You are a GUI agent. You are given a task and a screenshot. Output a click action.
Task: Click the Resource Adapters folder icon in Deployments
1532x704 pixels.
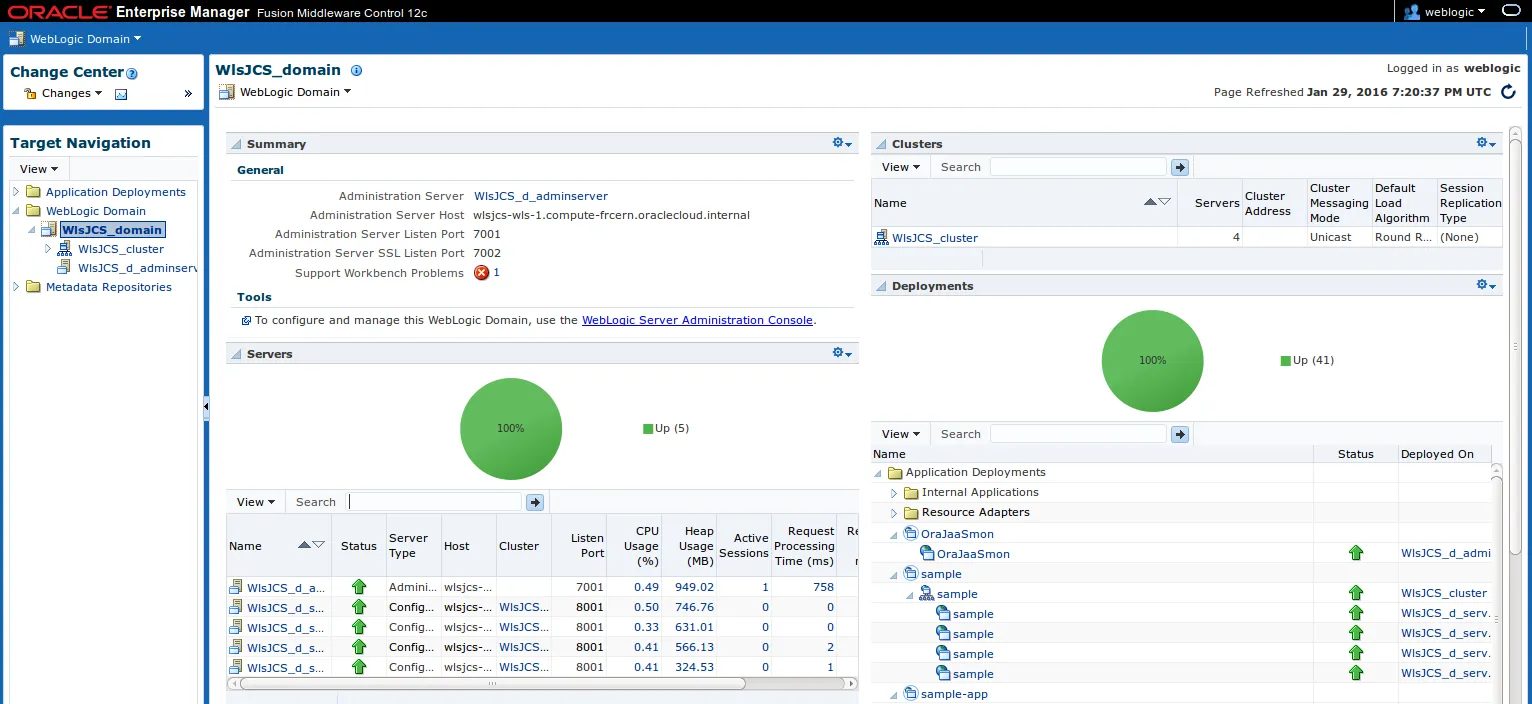click(911, 513)
